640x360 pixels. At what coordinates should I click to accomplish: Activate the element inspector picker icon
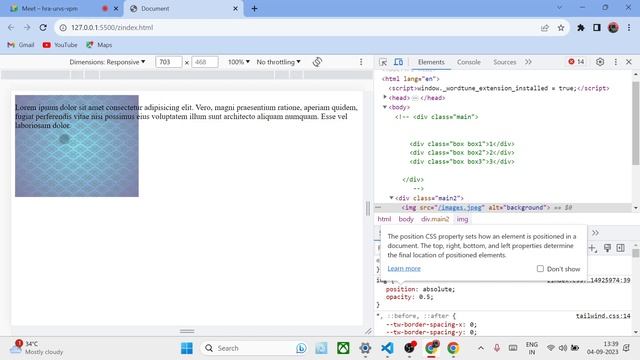(x=383, y=62)
